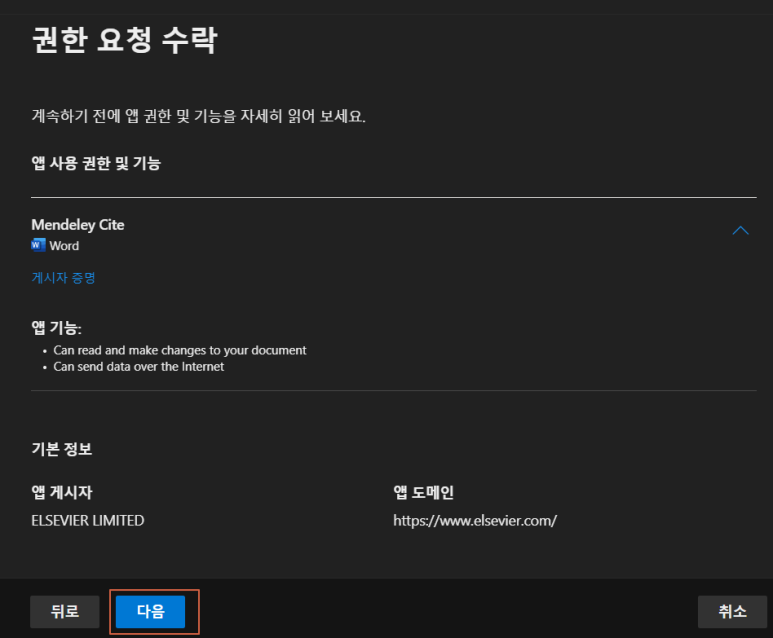The width and height of the screenshot is (773, 638).
Task: Open the 게시자 증명 link
Action: tap(63, 278)
